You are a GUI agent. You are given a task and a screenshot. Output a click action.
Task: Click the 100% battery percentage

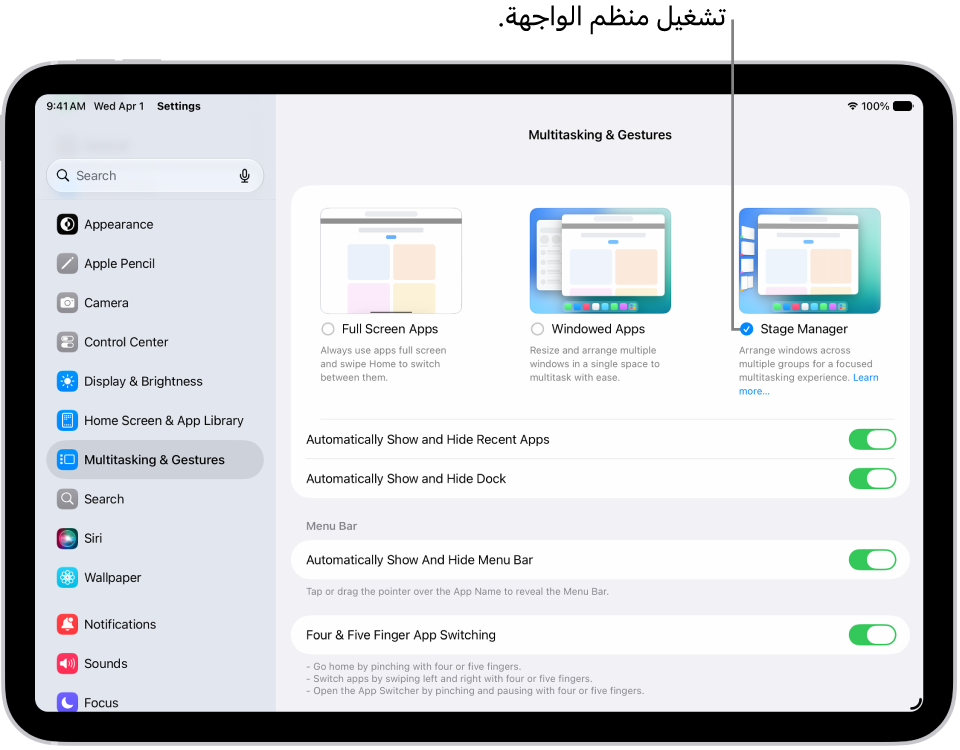(875, 106)
